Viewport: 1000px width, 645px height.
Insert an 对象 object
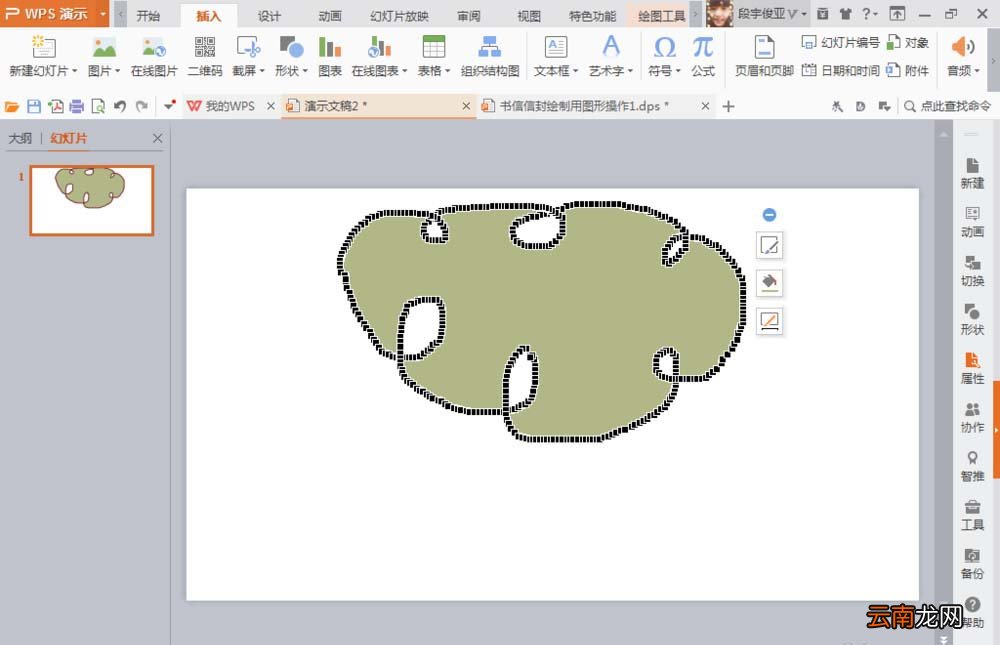click(908, 43)
